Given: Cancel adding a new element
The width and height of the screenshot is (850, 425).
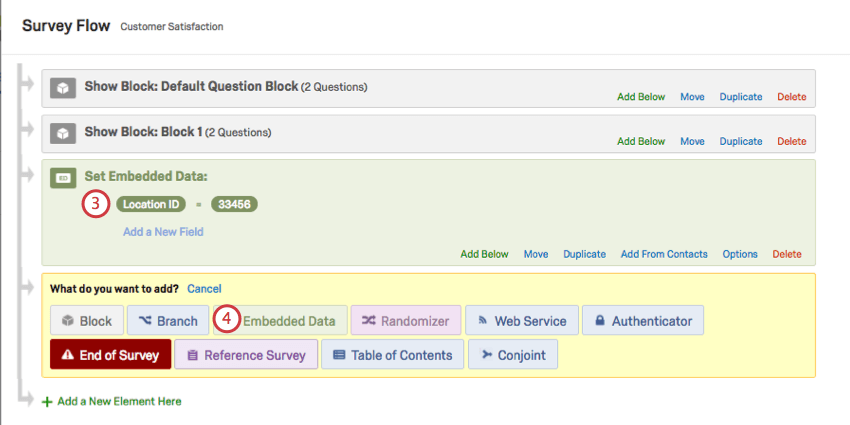Looking at the screenshot, I should coord(204,288).
